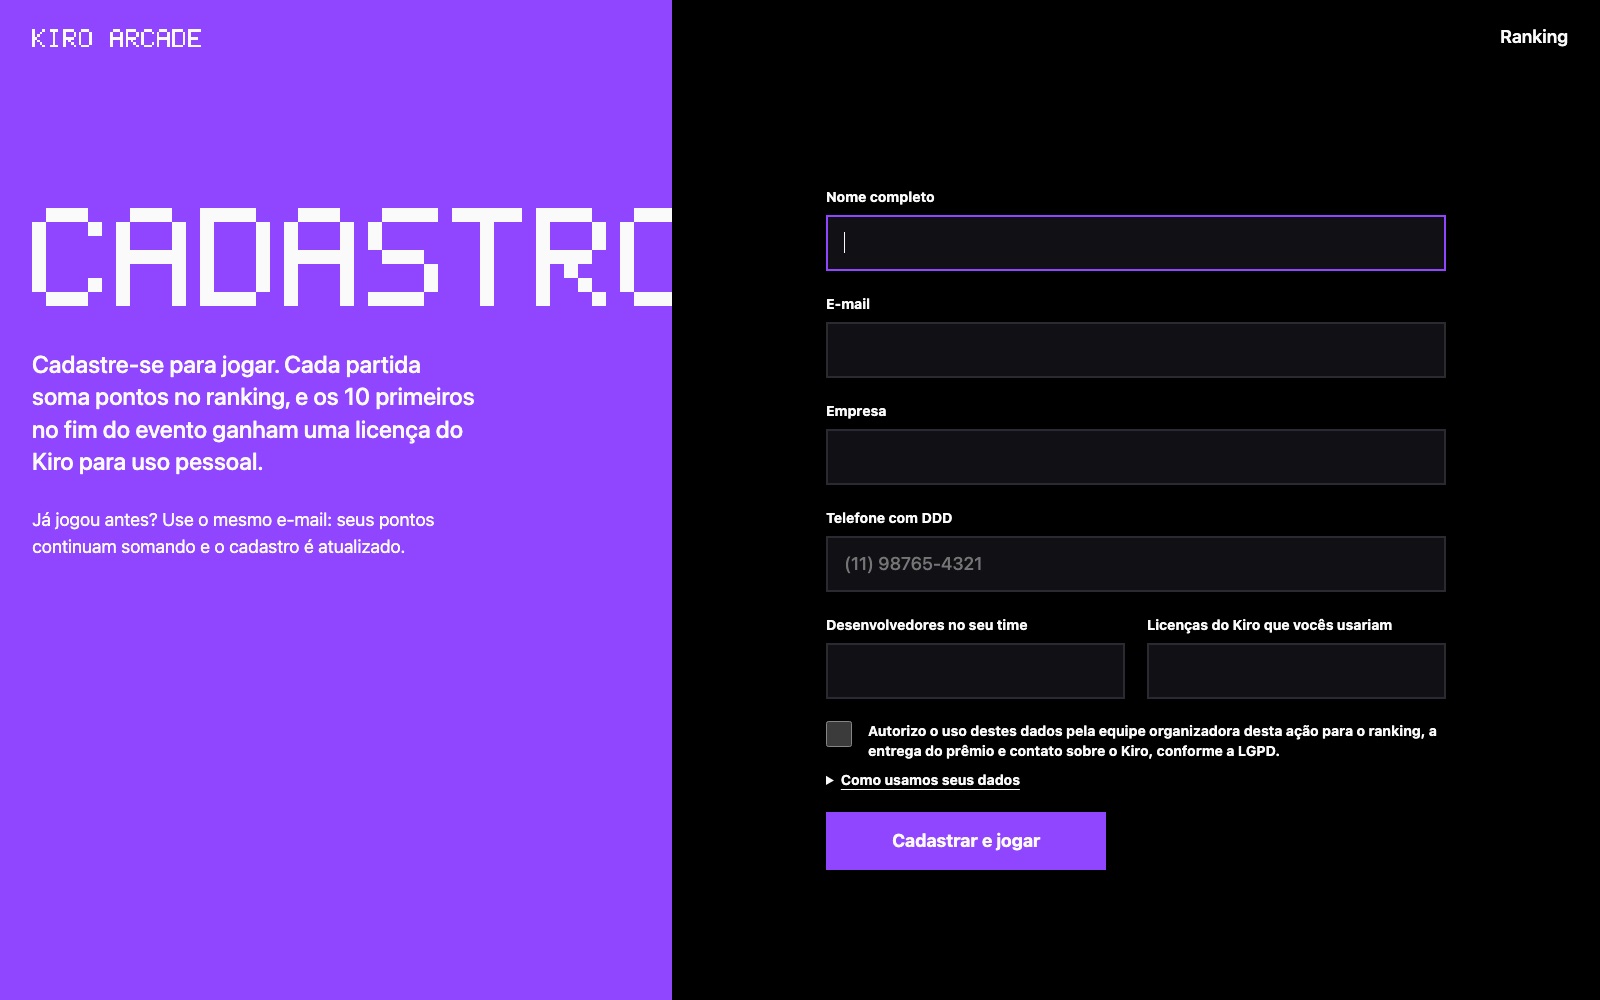This screenshot has height=1000, width=1600.
Task: Select the Empresa input box
Action: coord(1135,457)
